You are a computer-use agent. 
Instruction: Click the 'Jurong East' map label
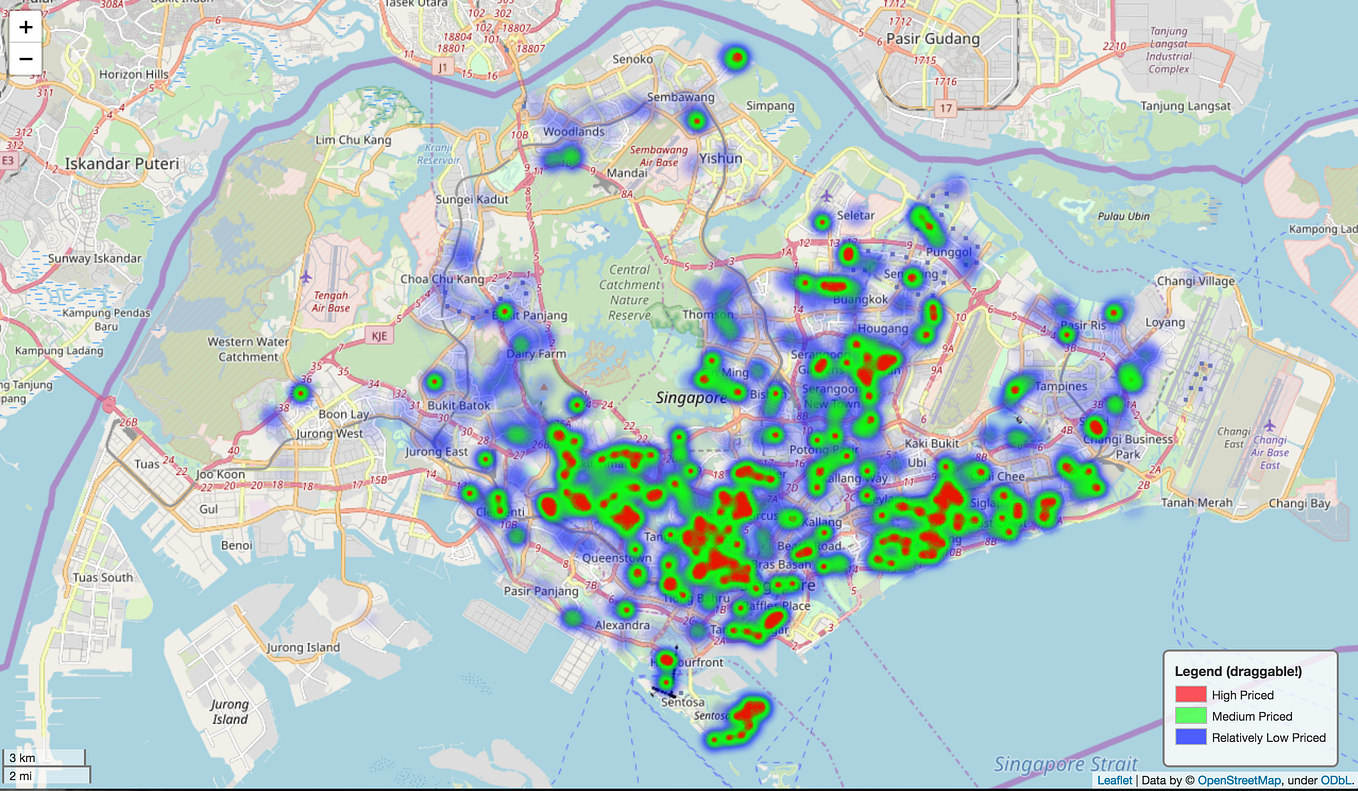(x=436, y=452)
